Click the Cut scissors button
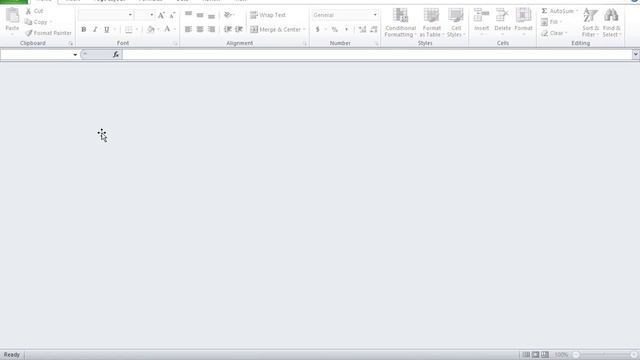 pyautogui.click(x=34, y=11)
